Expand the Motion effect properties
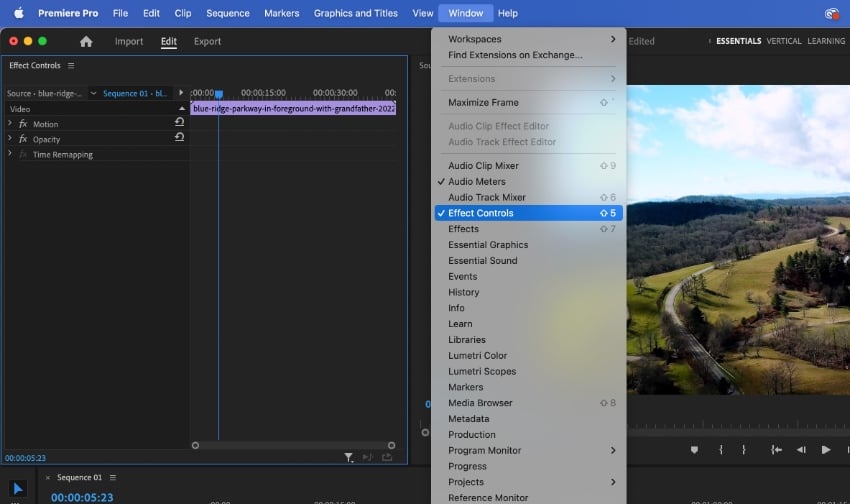The width and height of the screenshot is (850, 504). pos(10,124)
